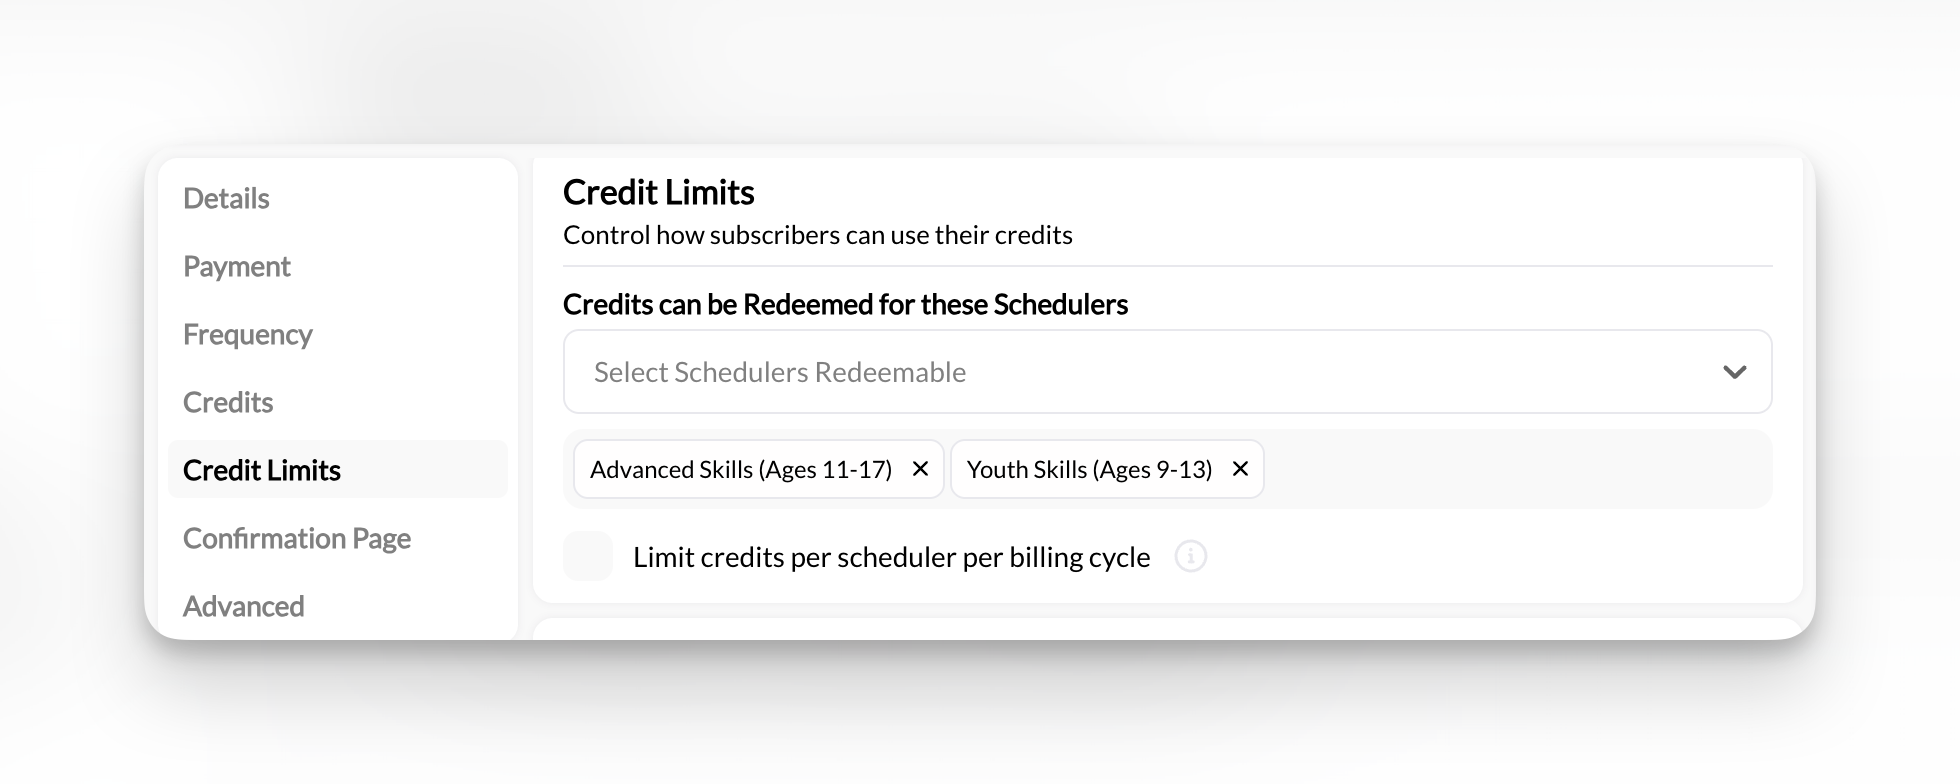Image resolution: width=1960 pixels, height=784 pixels.
Task: Switch to the Details section
Action: [x=226, y=198]
